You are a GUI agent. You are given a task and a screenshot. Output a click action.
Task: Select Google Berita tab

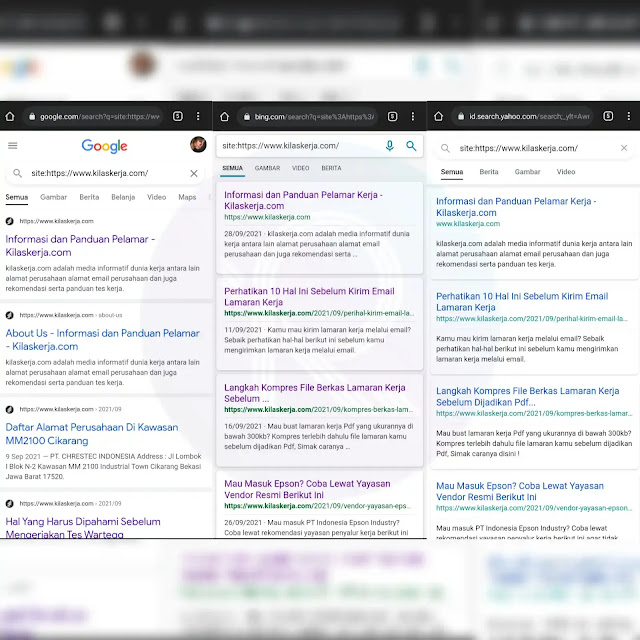tap(89, 197)
